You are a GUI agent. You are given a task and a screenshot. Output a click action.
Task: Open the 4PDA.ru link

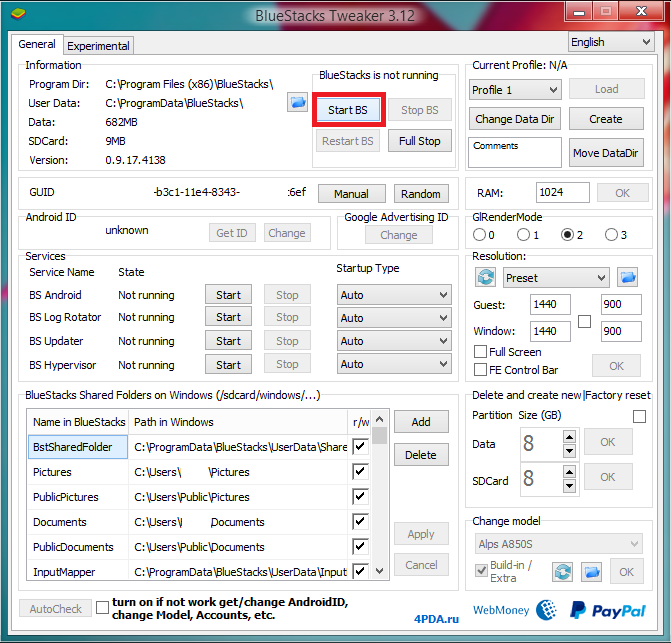pos(436,619)
